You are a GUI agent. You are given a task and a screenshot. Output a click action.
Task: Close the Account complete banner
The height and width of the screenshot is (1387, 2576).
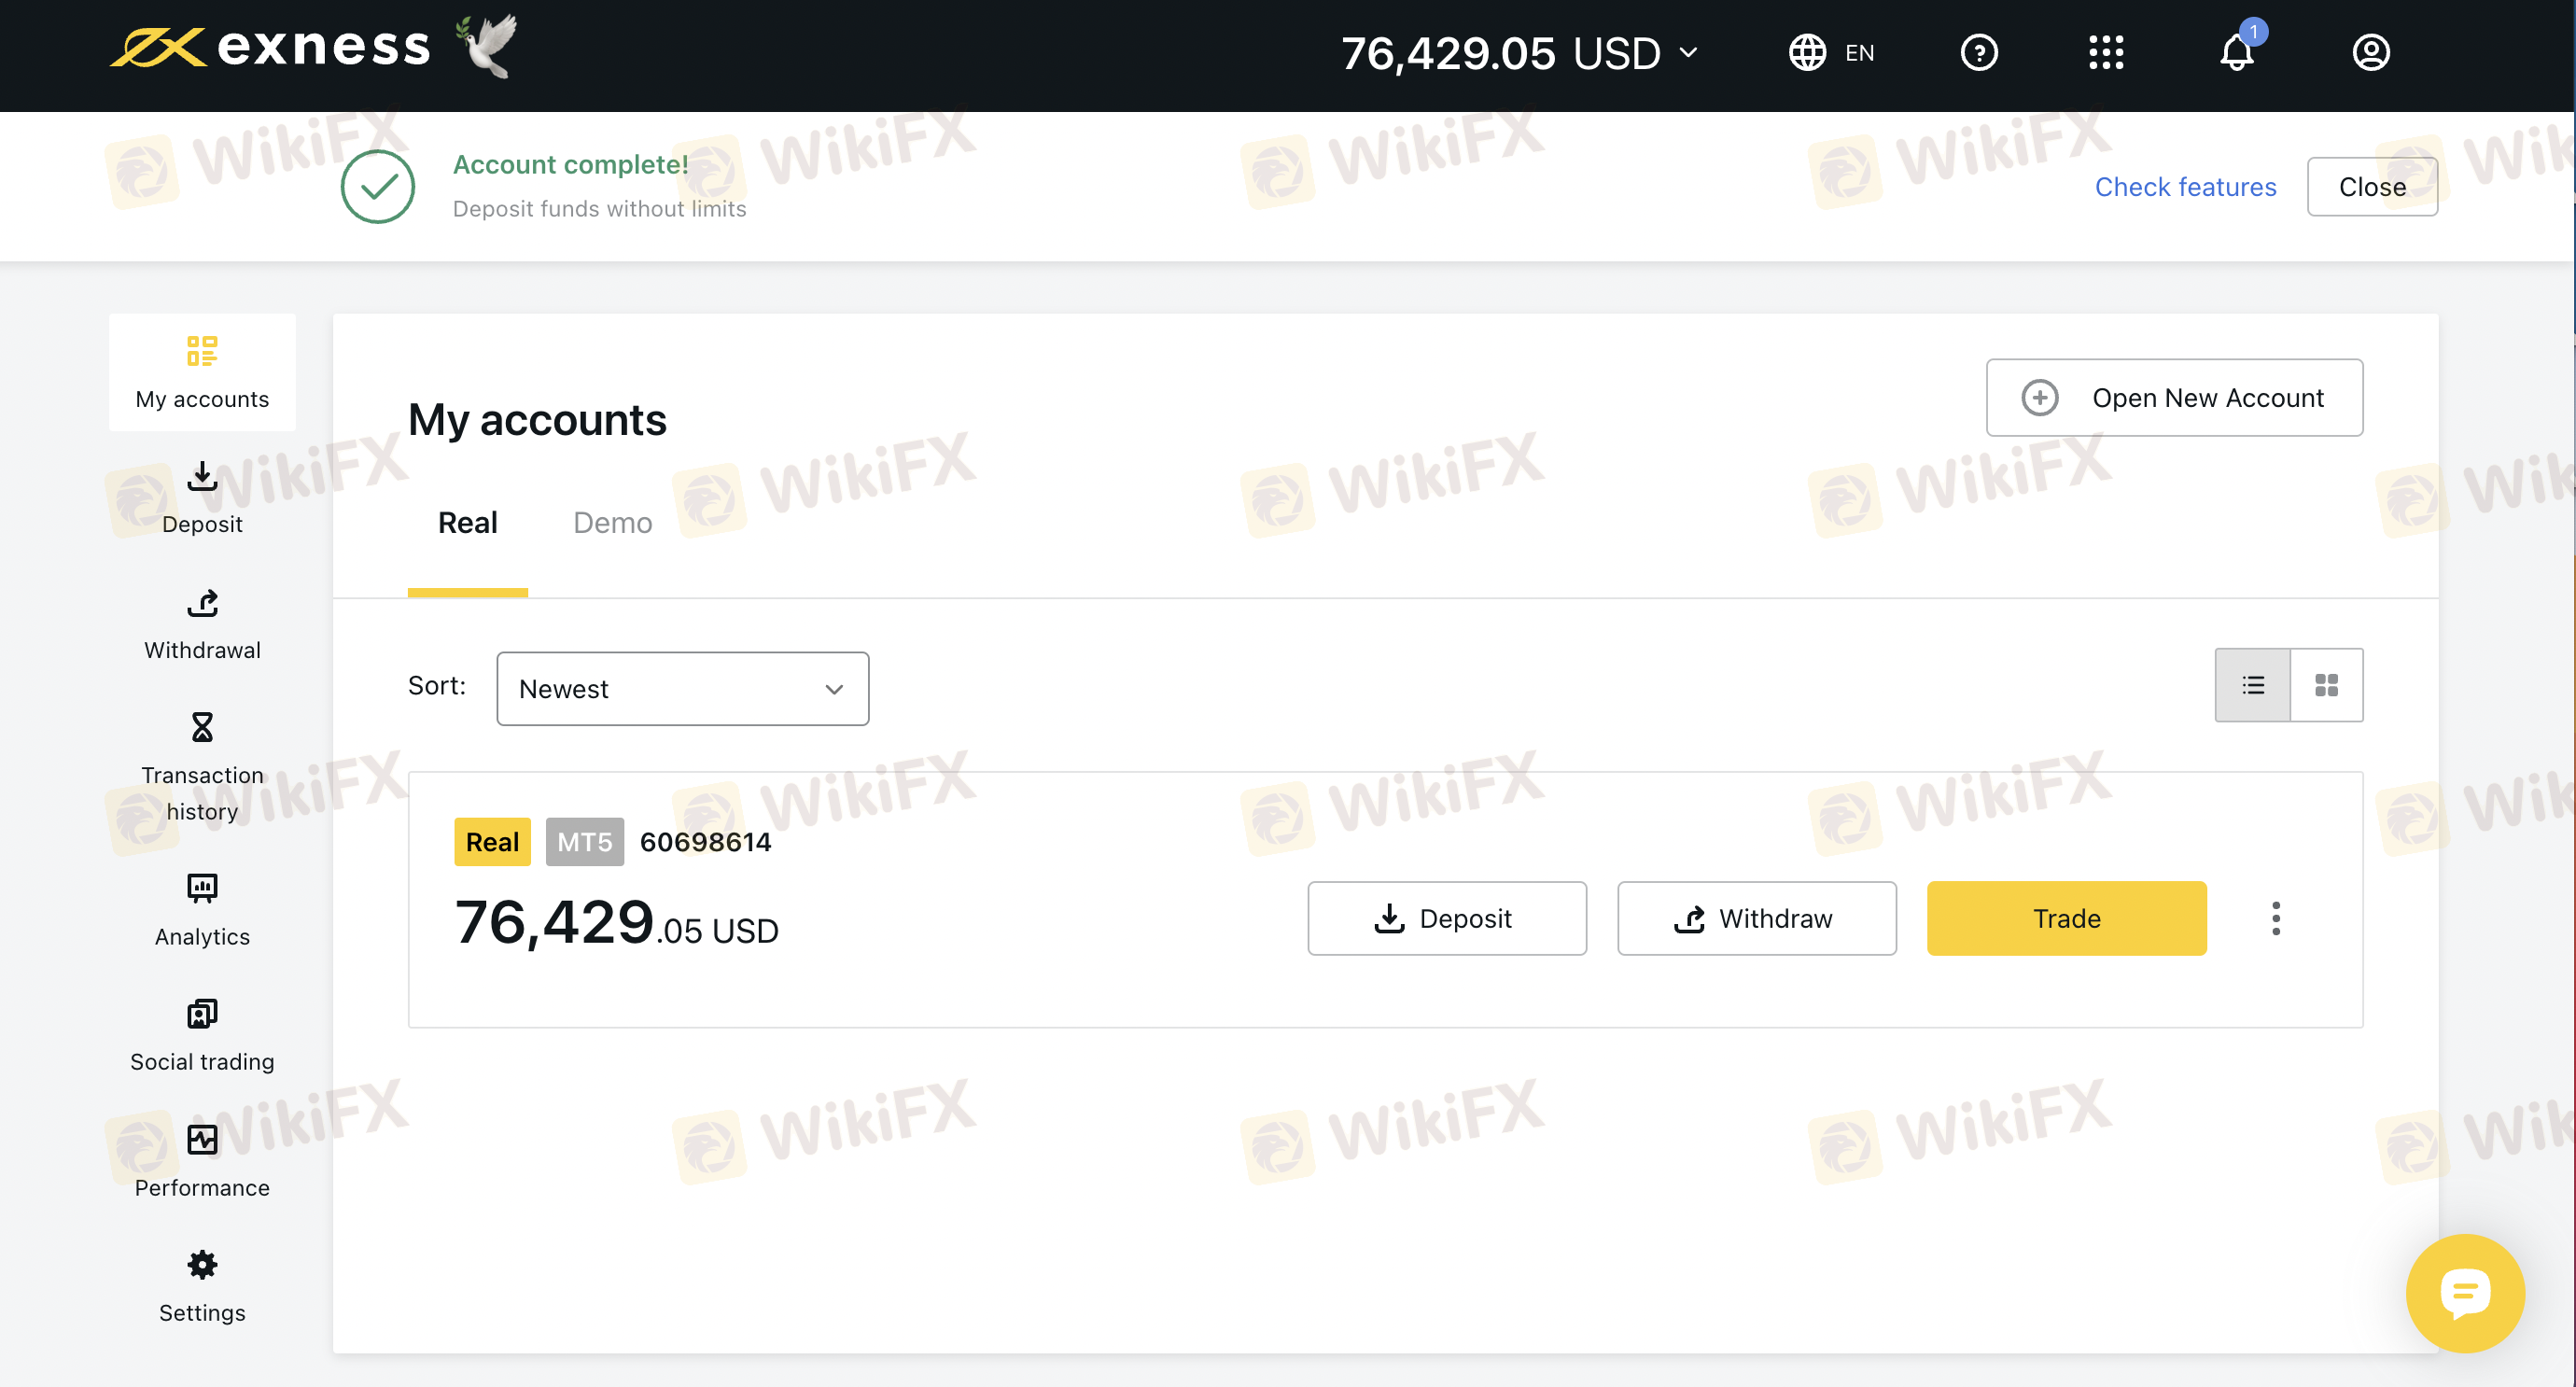(x=2372, y=187)
